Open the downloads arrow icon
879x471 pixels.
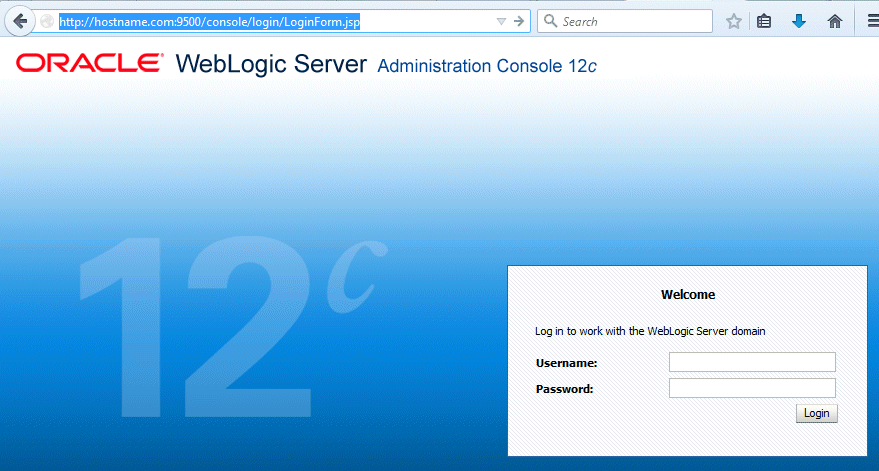point(799,22)
